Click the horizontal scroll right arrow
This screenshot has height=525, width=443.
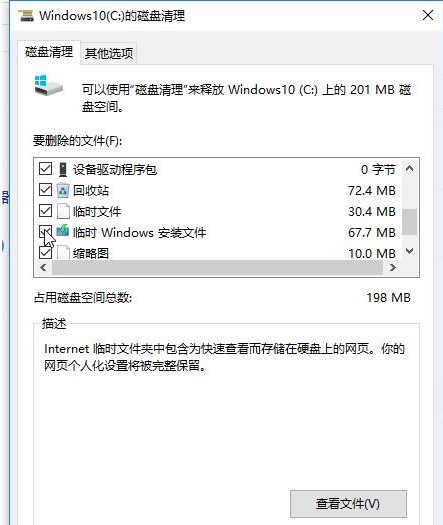tap(393, 268)
